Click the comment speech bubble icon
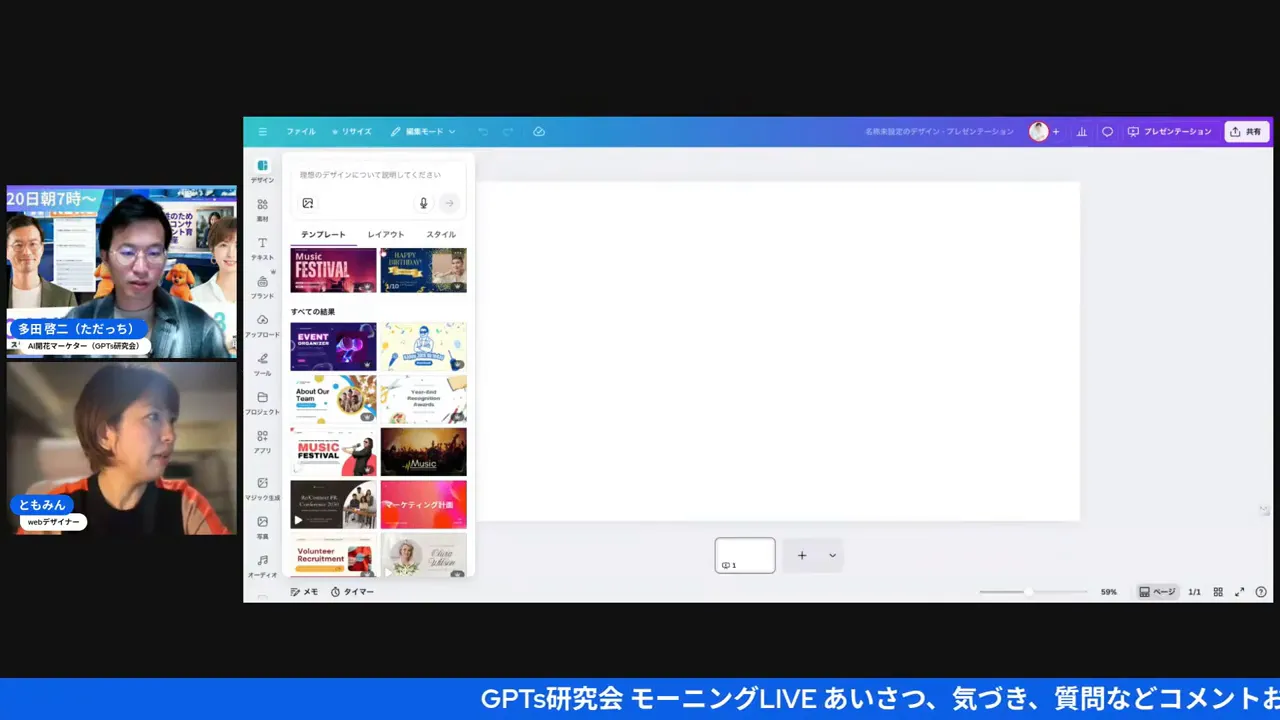The width and height of the screenshot is (1280, 720). click(x=1107, y=132)
